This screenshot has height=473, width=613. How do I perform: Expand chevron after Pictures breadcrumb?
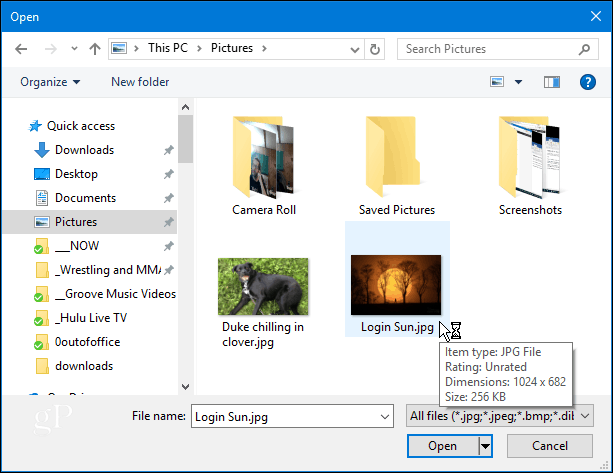point(264,48)
